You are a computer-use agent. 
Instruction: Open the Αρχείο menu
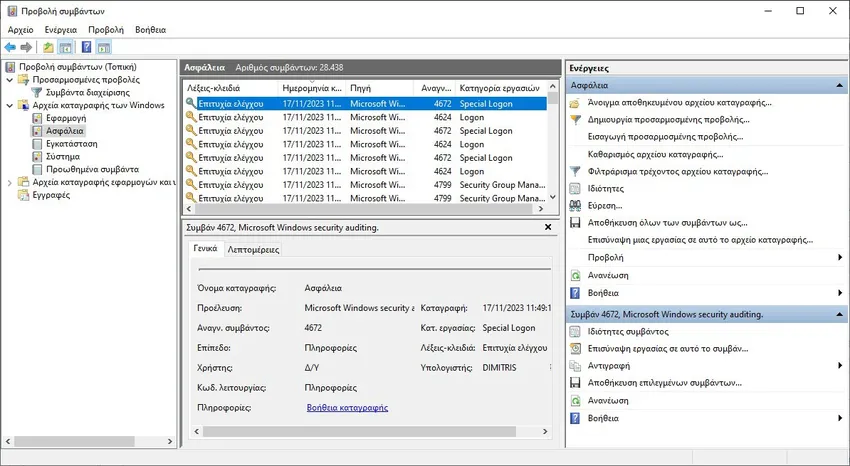[21, 30]
